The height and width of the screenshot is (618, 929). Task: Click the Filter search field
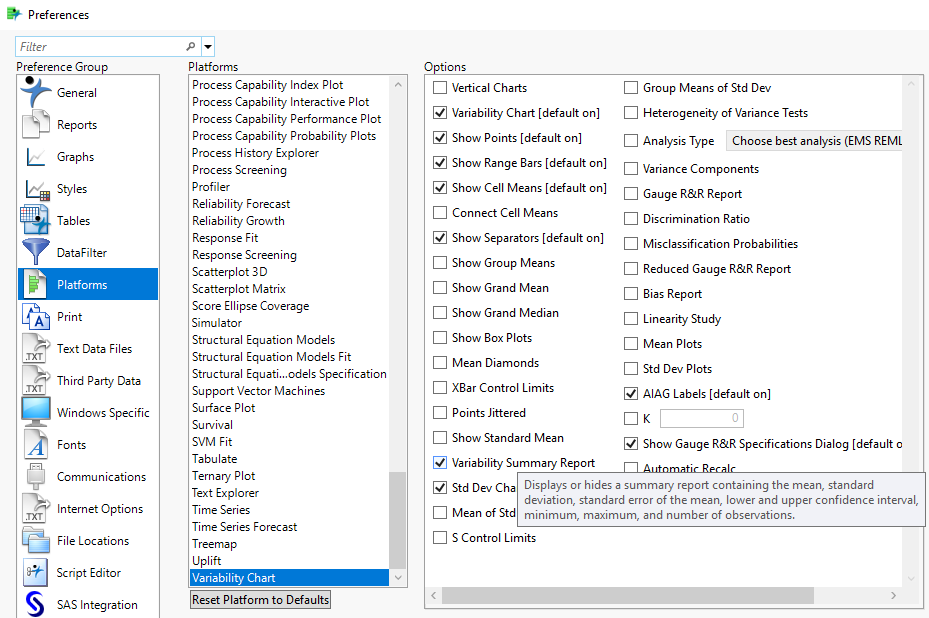(100, 47)
